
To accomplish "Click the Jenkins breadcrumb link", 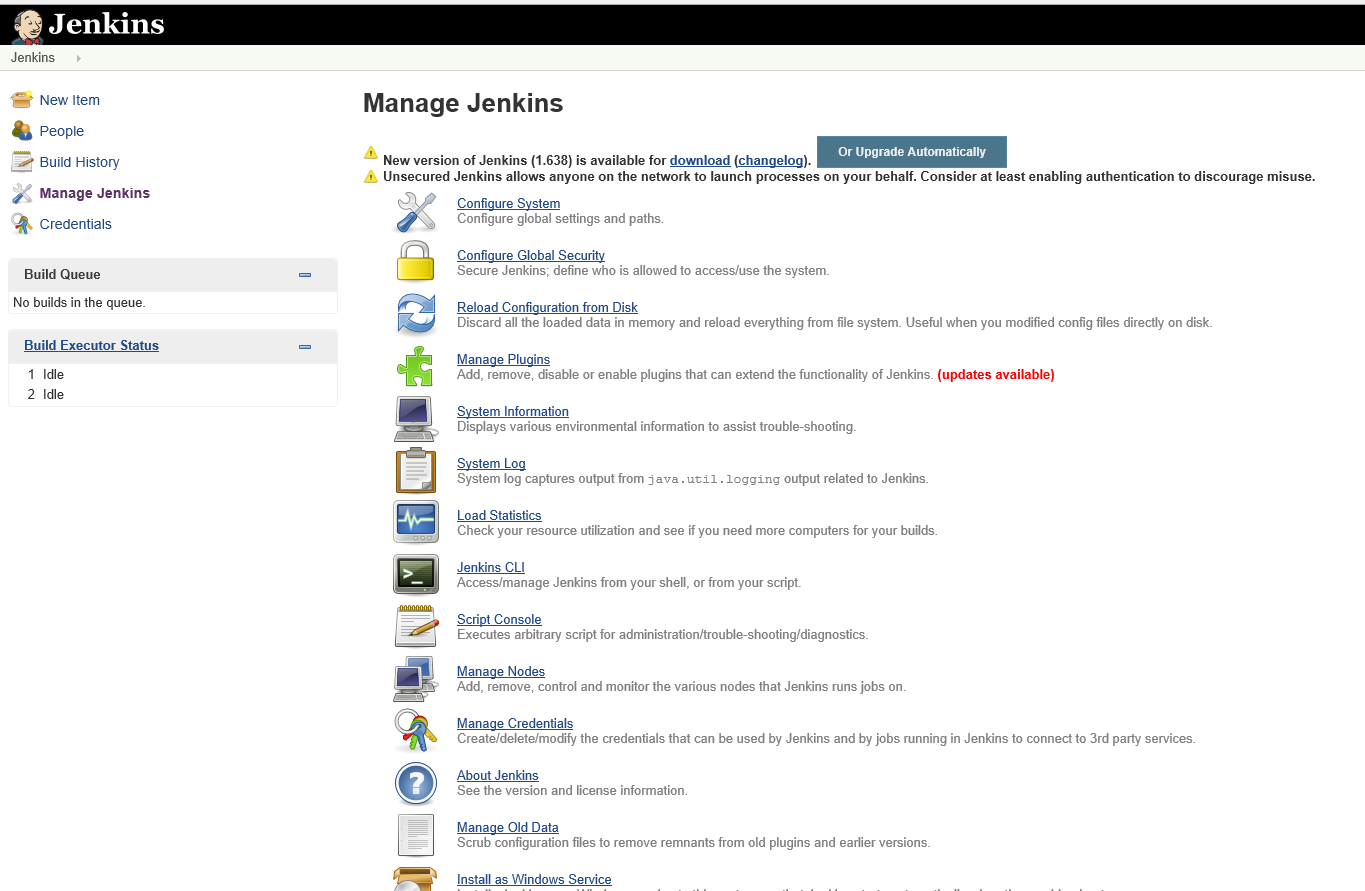I will (33, 58).
